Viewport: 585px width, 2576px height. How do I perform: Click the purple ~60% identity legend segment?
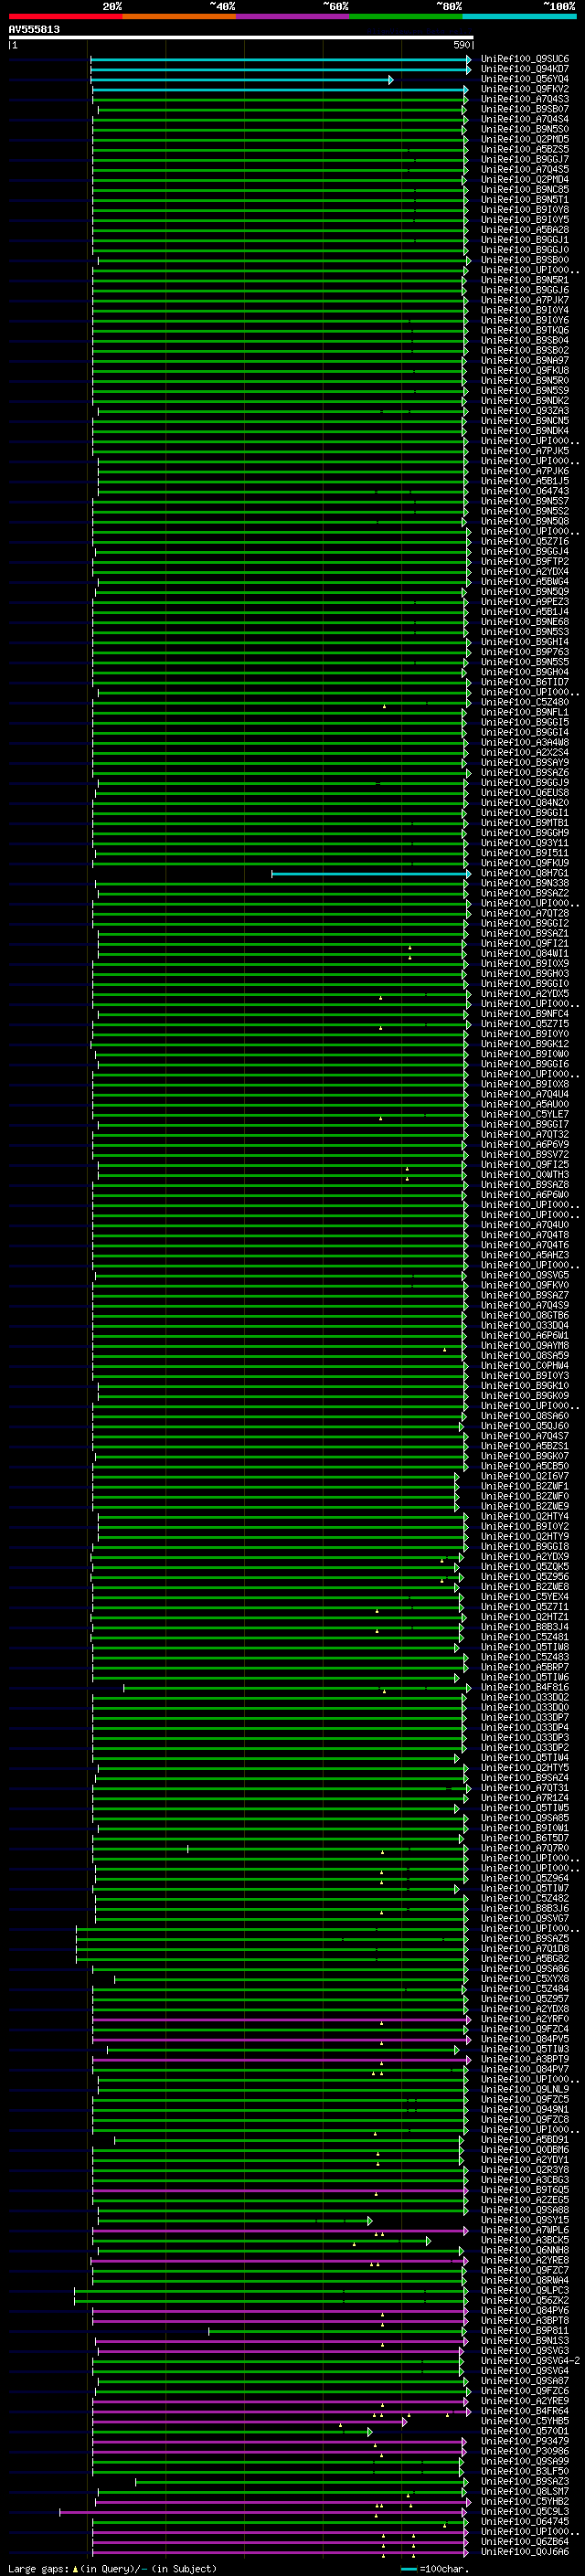[292, 16]
